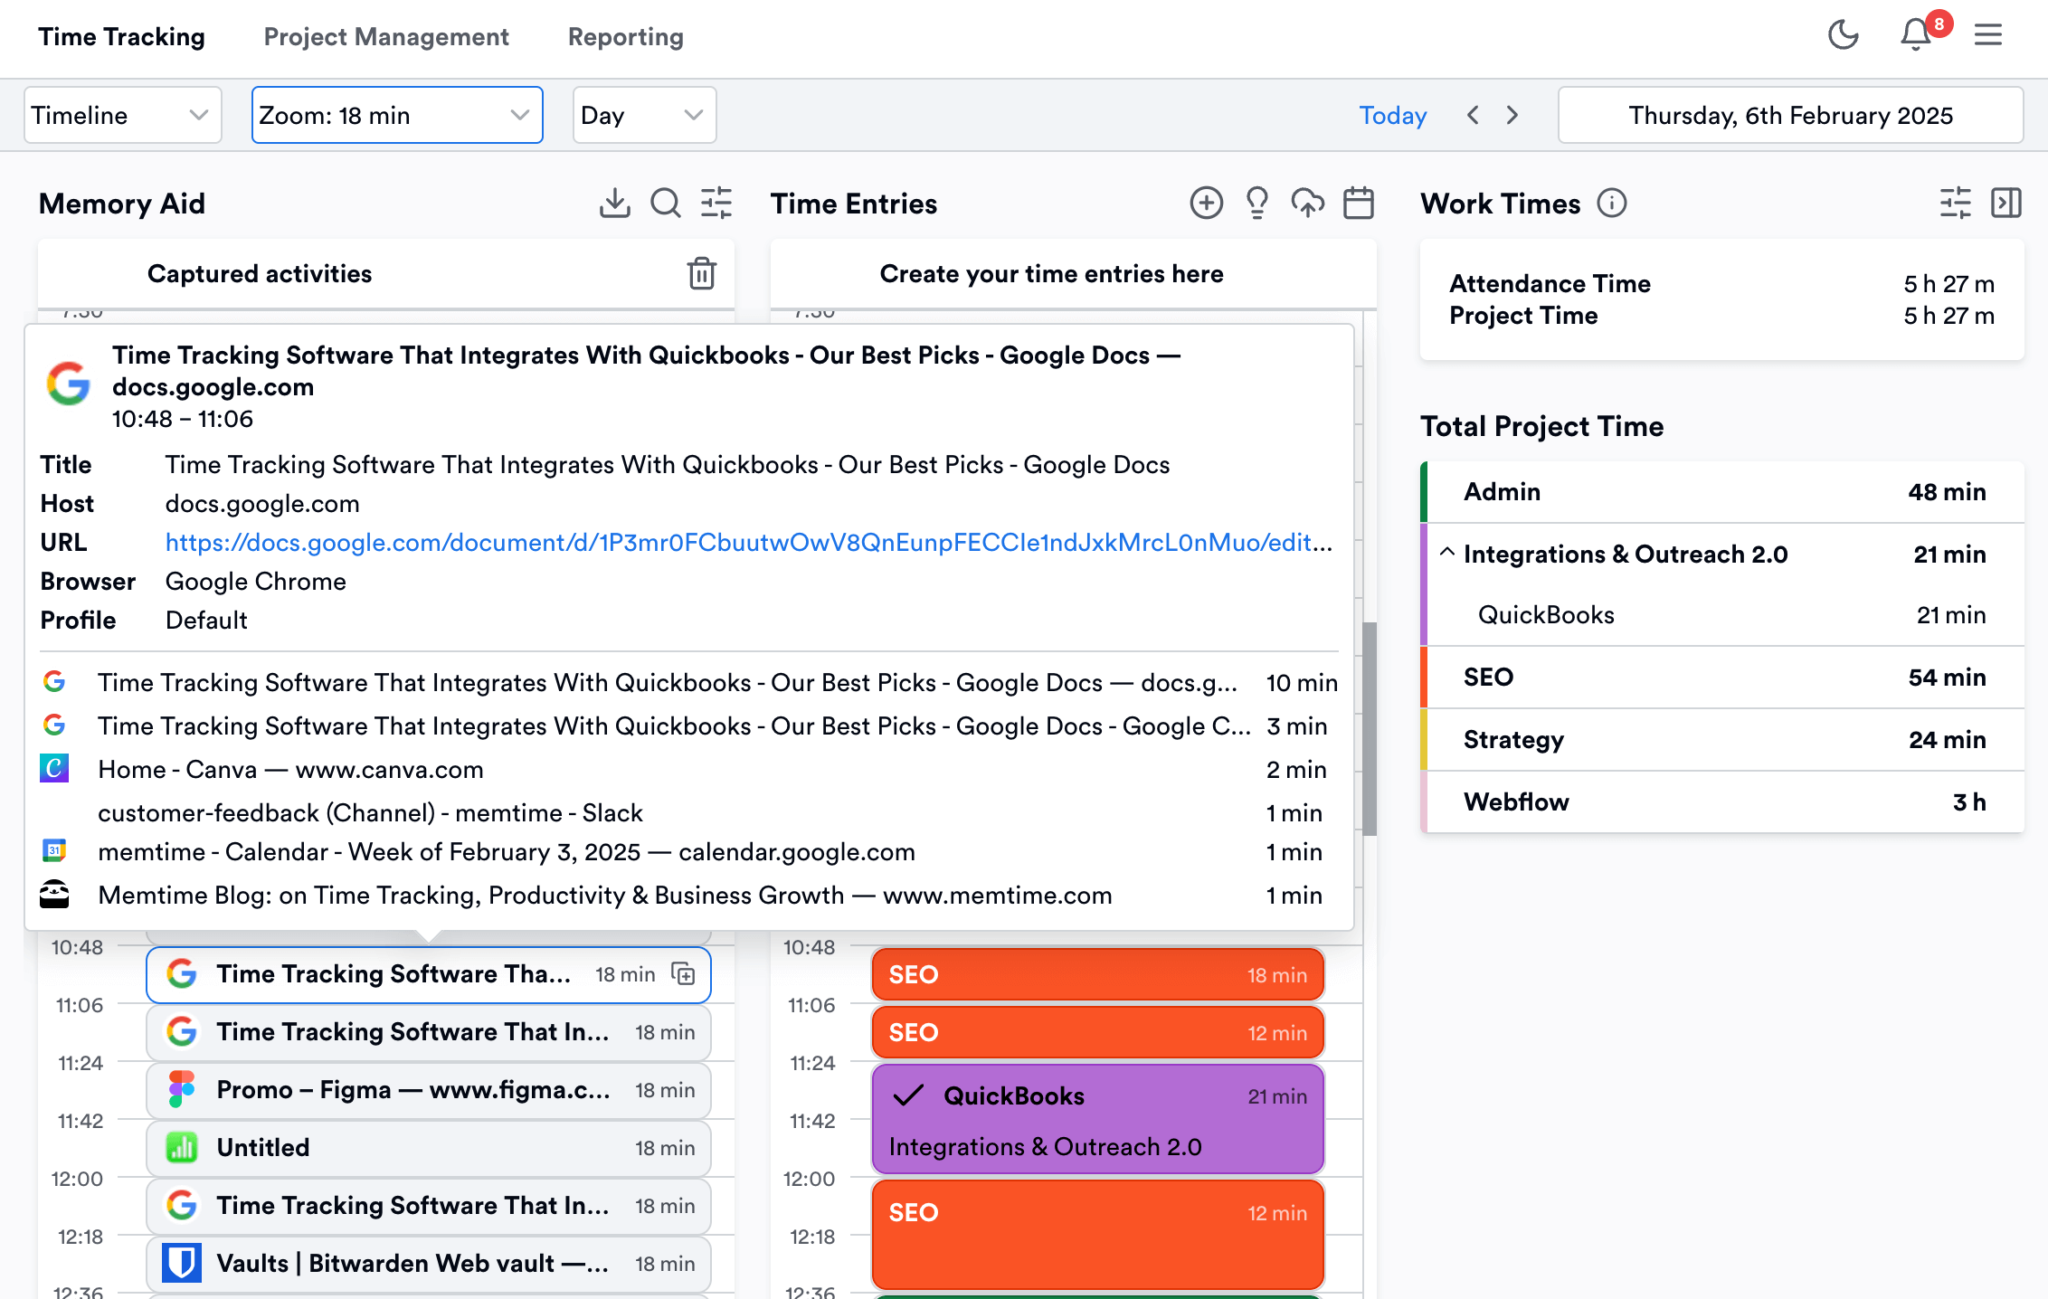Click the 3 min Google Docs activity row
This screenshot has height=1299, width=2048.
688,726
